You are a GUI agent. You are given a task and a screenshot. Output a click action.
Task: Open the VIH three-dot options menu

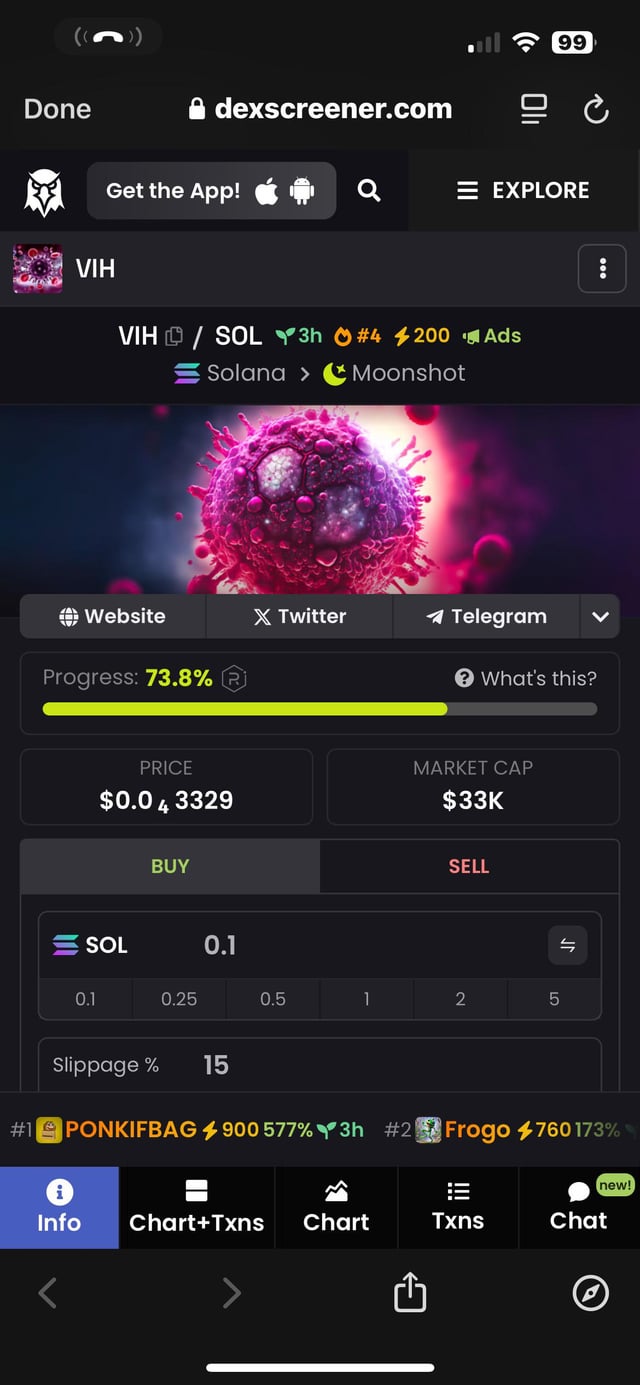602,268
